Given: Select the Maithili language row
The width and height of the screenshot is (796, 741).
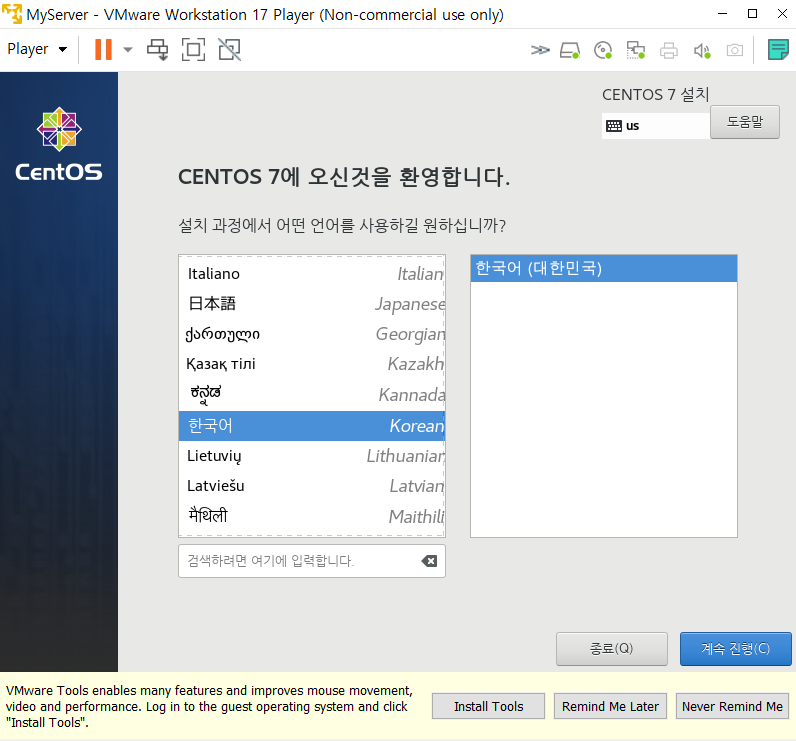Looking at the screenshot, I should pyautogui.click(x=312, y=516).
